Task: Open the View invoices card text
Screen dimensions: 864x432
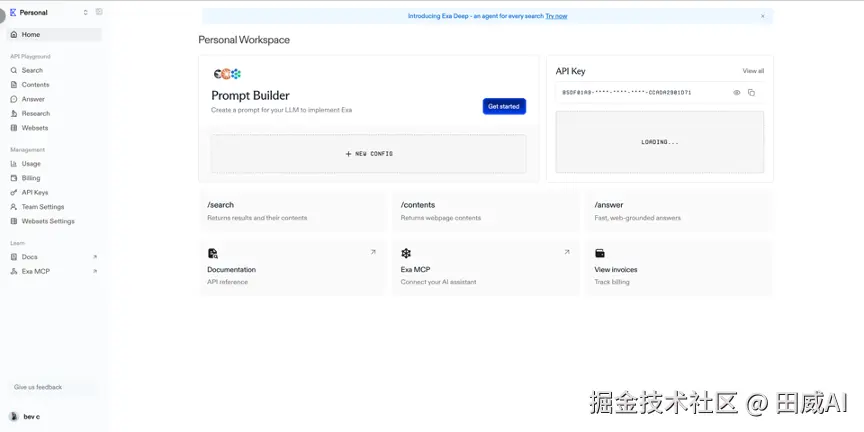Action: click(615, 269)
